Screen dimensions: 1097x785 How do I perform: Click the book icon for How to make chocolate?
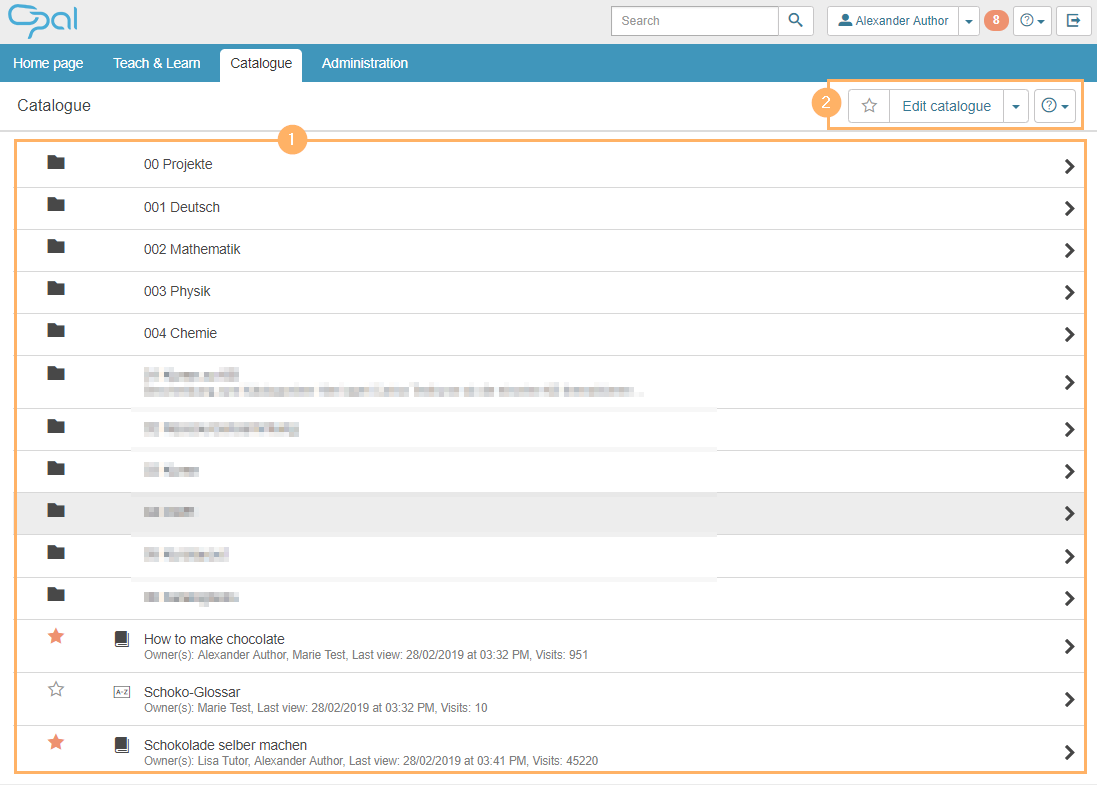[x=122, y=639]
